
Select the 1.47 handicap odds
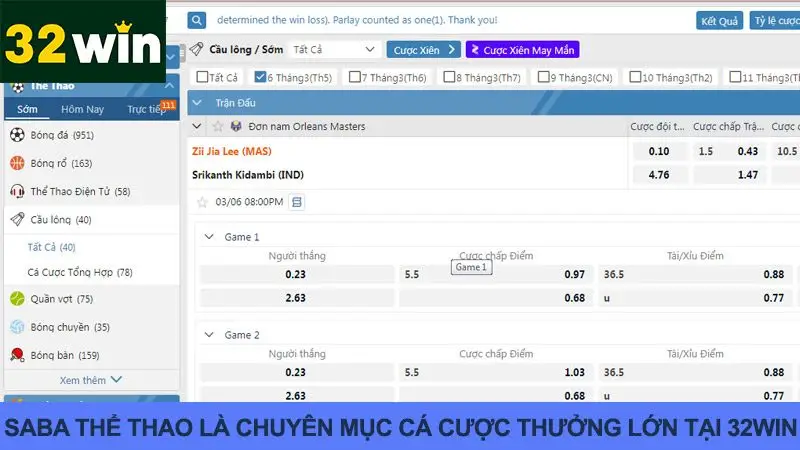(x=729, y=174)
